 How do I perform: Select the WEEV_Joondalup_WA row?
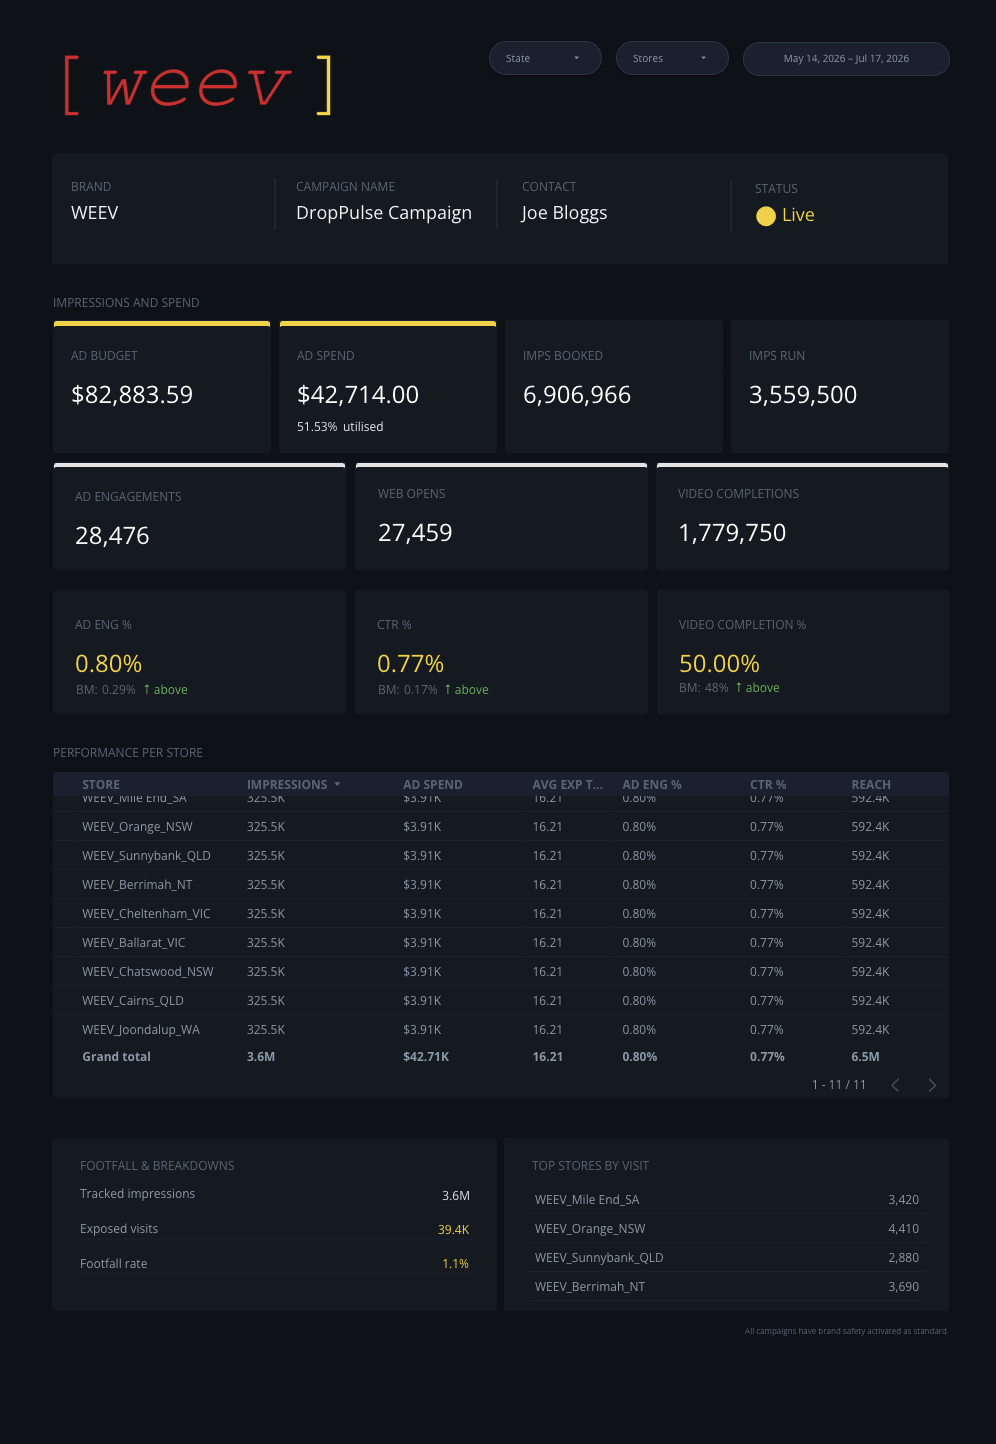(x=500, y=1030)
